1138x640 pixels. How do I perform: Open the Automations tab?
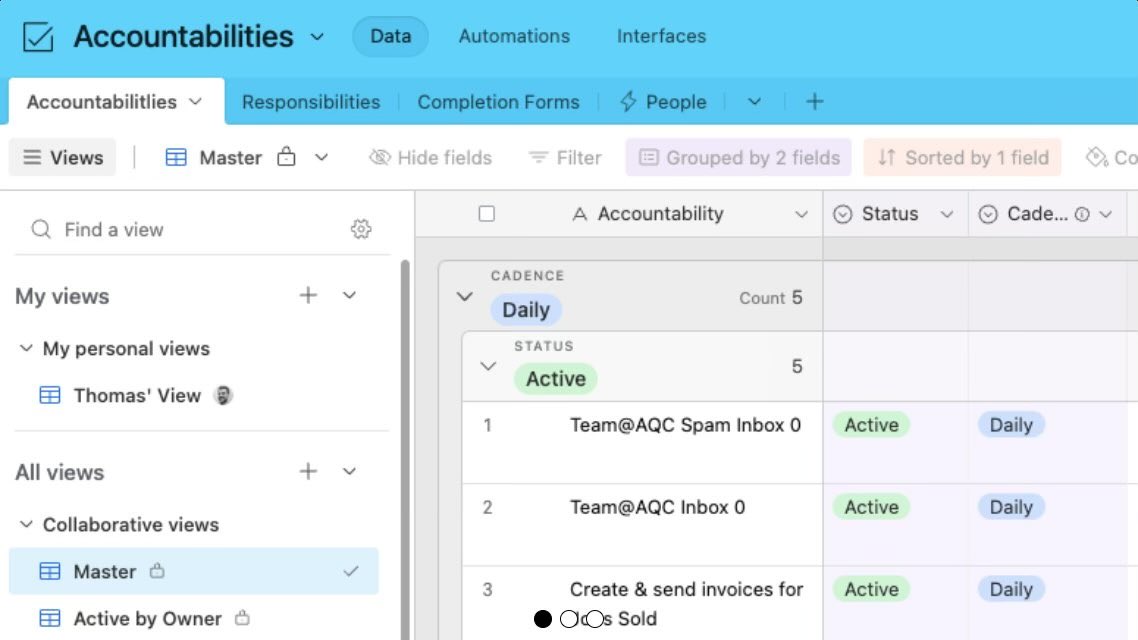[x=514, y=36]
